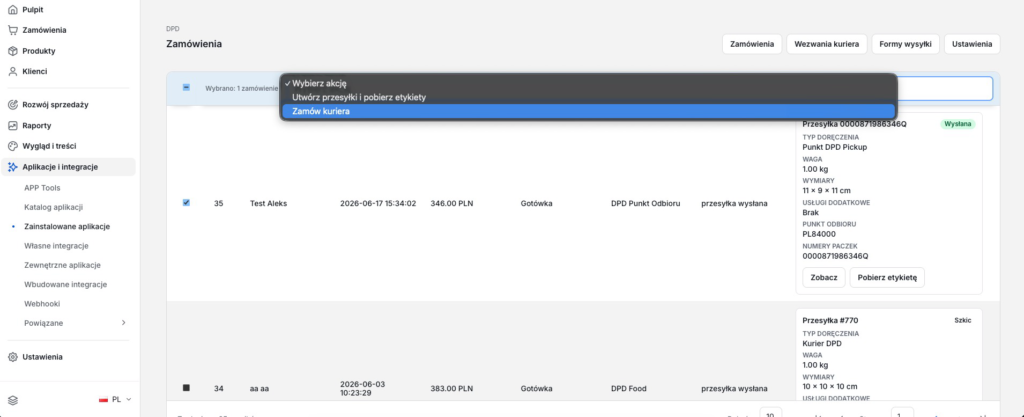The height and width of the screenshot is (417, 1024).
Task: Click the Przesyłka 0000871986346Q heading
Action: pos(854,124)
